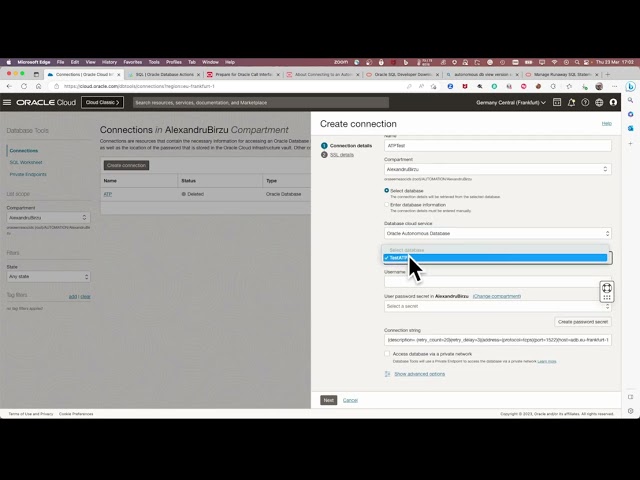Click the Create connection button on Connections page

(x=126, y=165)
